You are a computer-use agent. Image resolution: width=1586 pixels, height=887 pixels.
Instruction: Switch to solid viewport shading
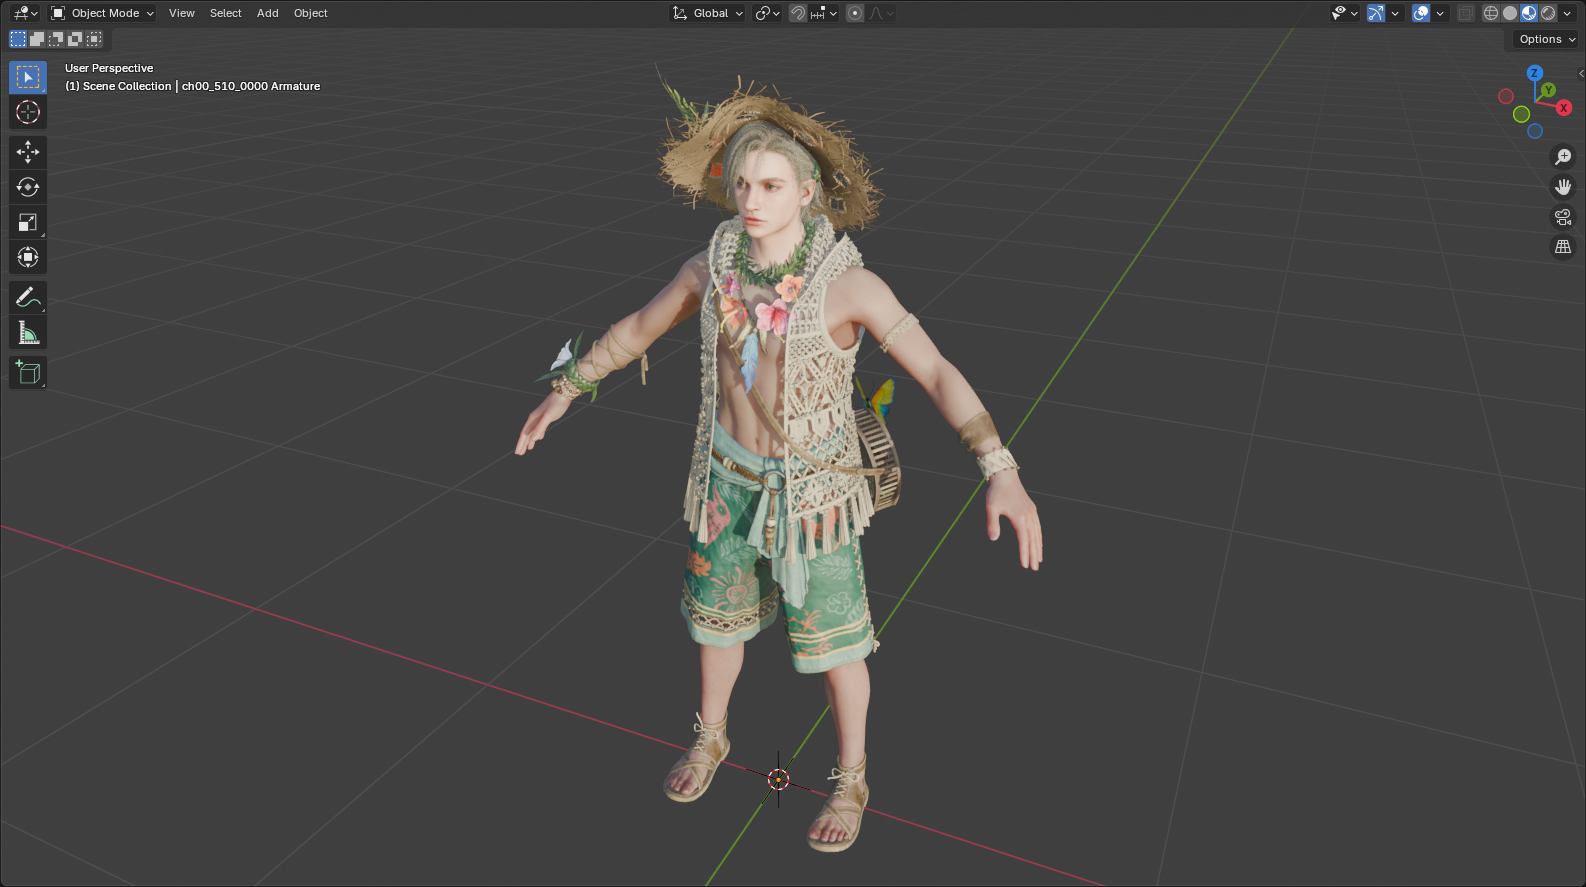click(x=1509, y=13)
